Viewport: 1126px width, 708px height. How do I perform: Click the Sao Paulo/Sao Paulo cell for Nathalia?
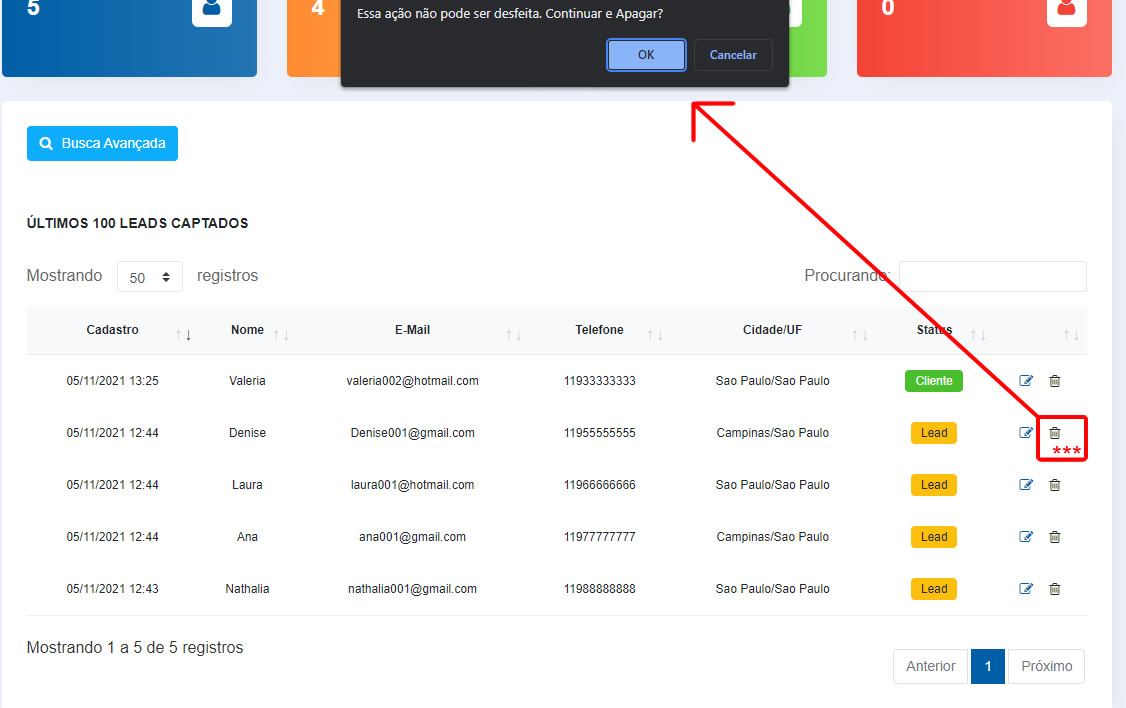[773, 589]
